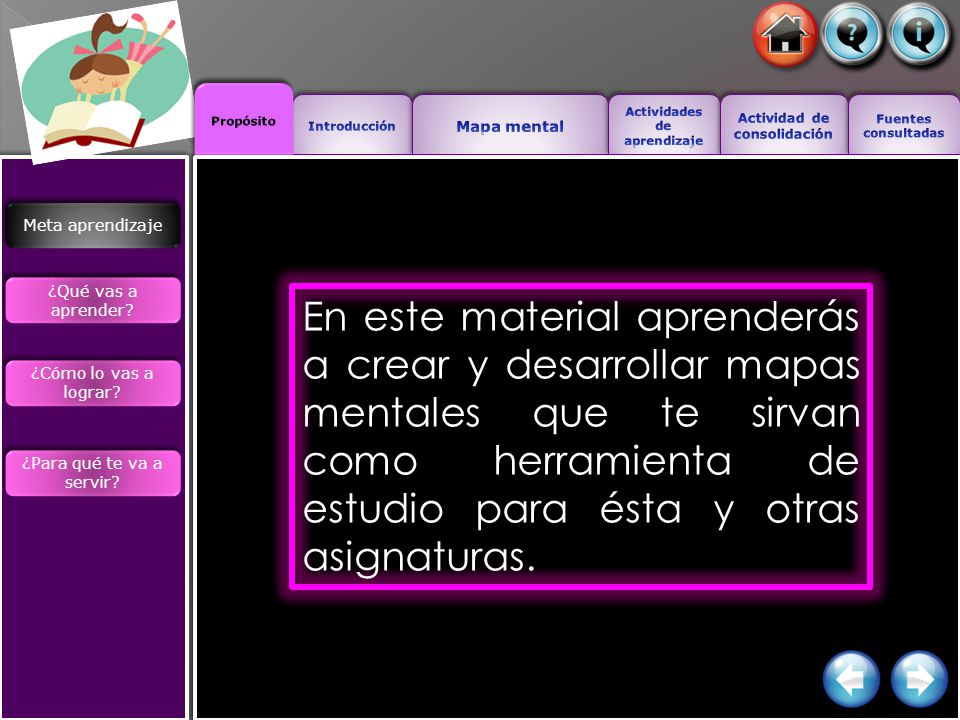Viewport: 960px width, 720px height.
Task: Open ¿Cómo lo vas a lograr? button
Action: pos(93,383)
